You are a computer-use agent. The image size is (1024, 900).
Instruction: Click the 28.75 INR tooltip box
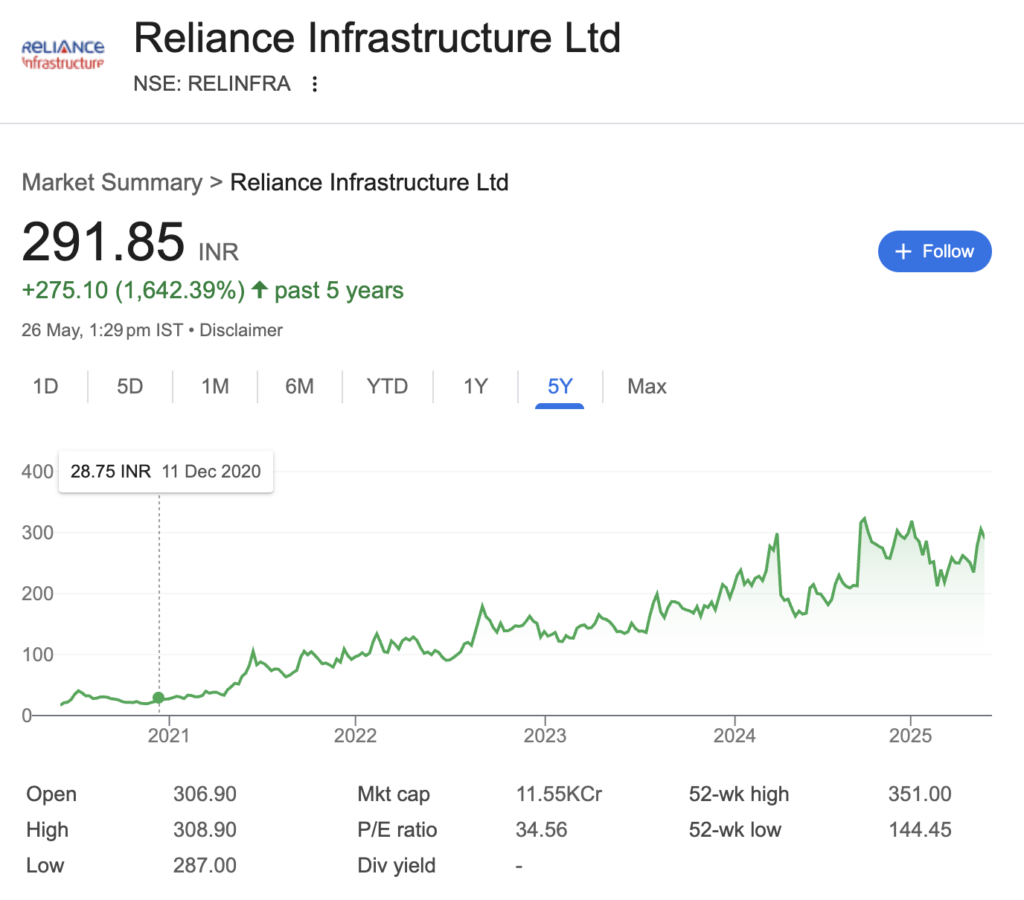click(166, 472)
